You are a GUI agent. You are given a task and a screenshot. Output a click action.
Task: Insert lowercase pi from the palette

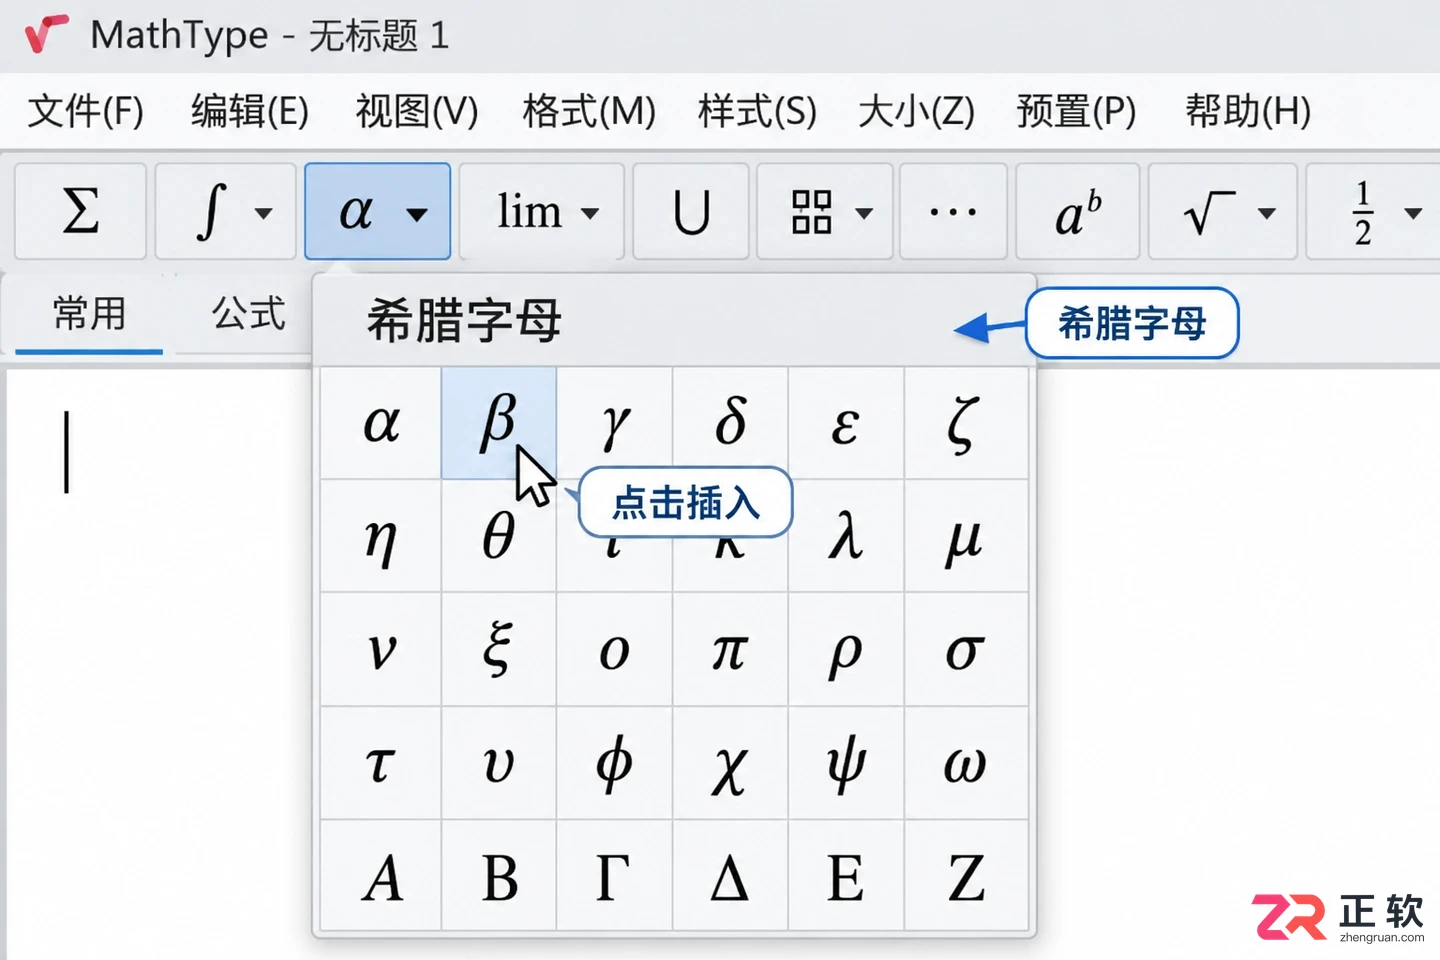pos(731,650)
